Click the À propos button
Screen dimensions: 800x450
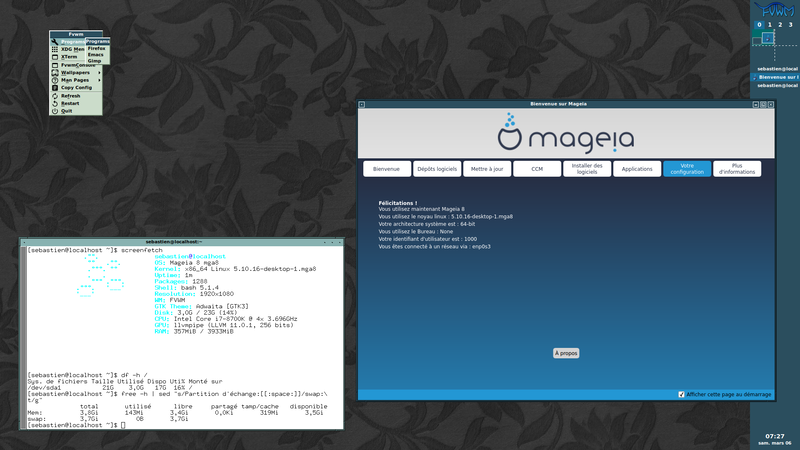[566, 353]
